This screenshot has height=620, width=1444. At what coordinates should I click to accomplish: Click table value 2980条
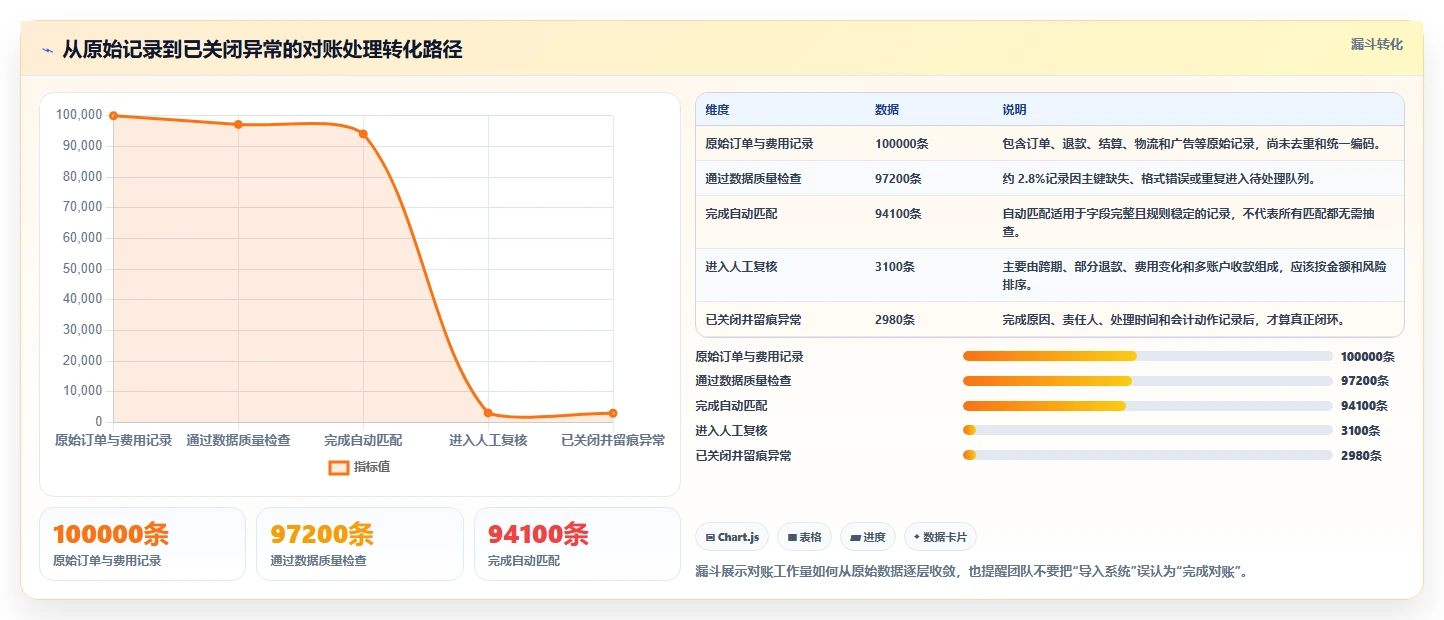click(x=894, y=320)
